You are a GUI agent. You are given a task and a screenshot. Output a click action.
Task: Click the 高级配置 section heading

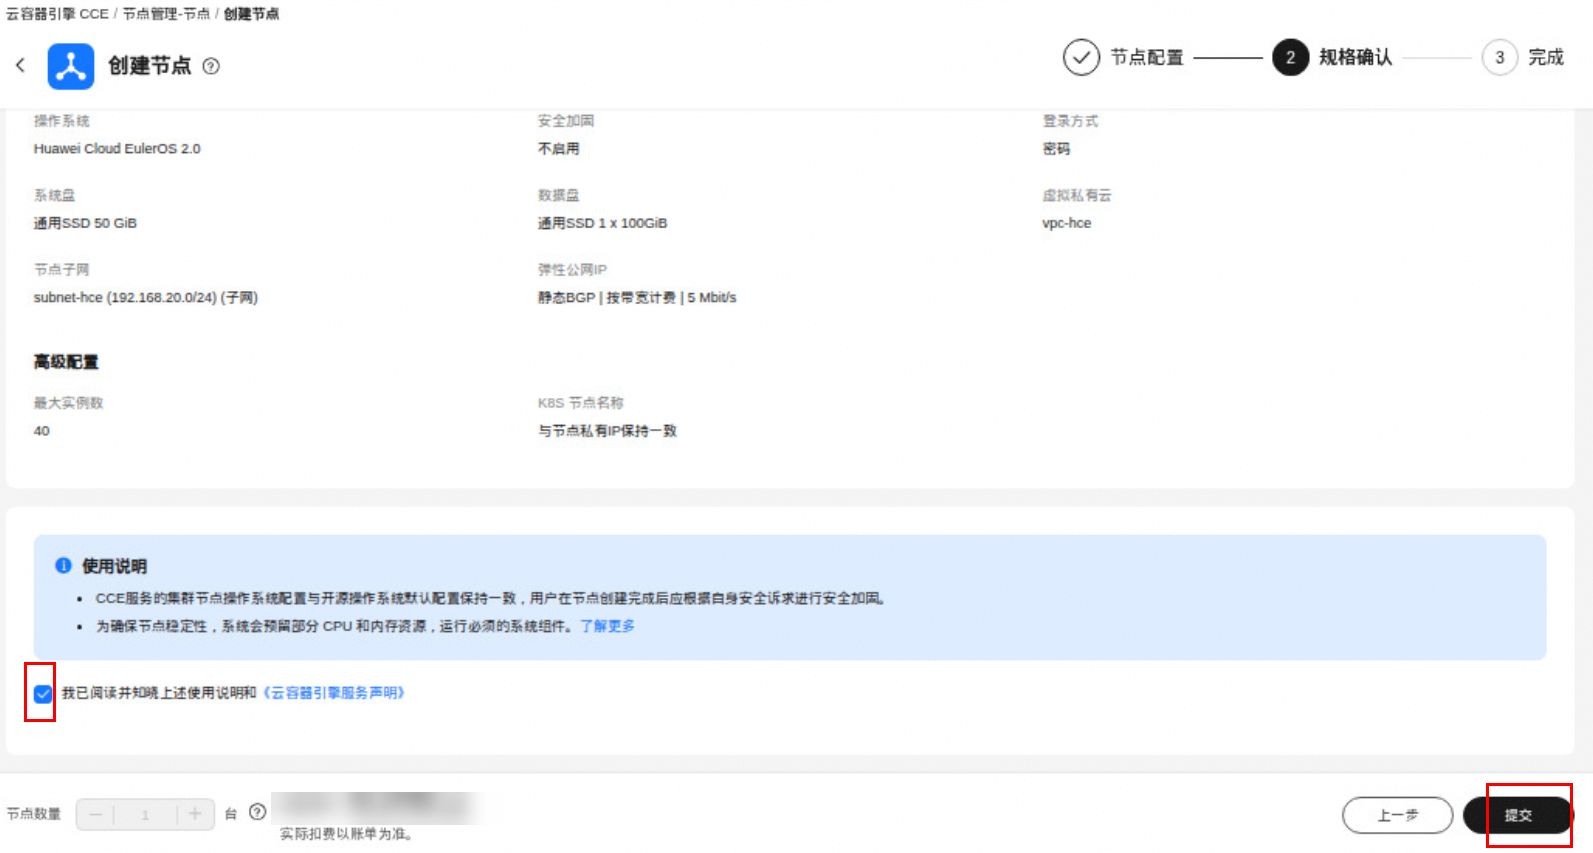tap(66, 362)
